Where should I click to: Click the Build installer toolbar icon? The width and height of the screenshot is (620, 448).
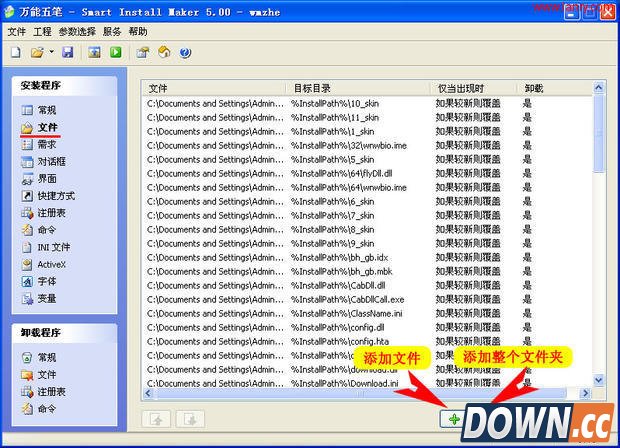(94, 52)
